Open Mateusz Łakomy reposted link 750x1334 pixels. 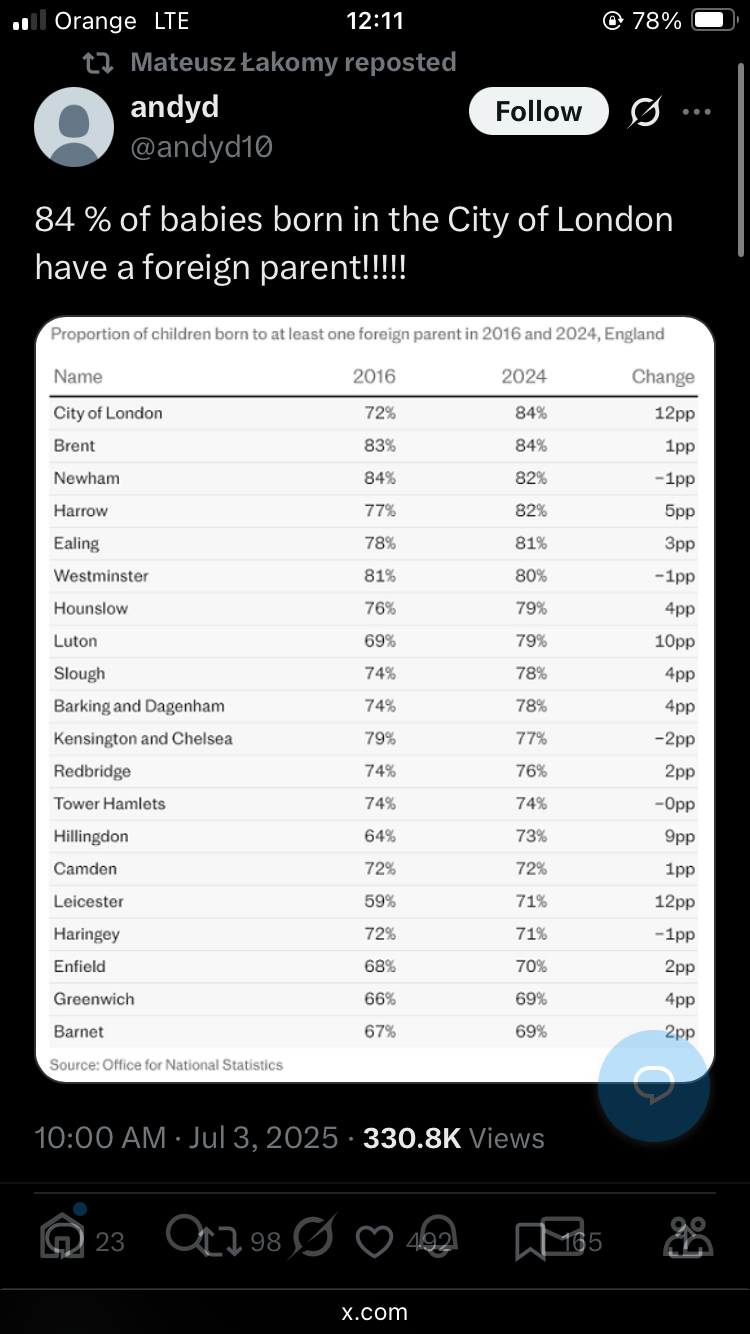click(292, 62)
